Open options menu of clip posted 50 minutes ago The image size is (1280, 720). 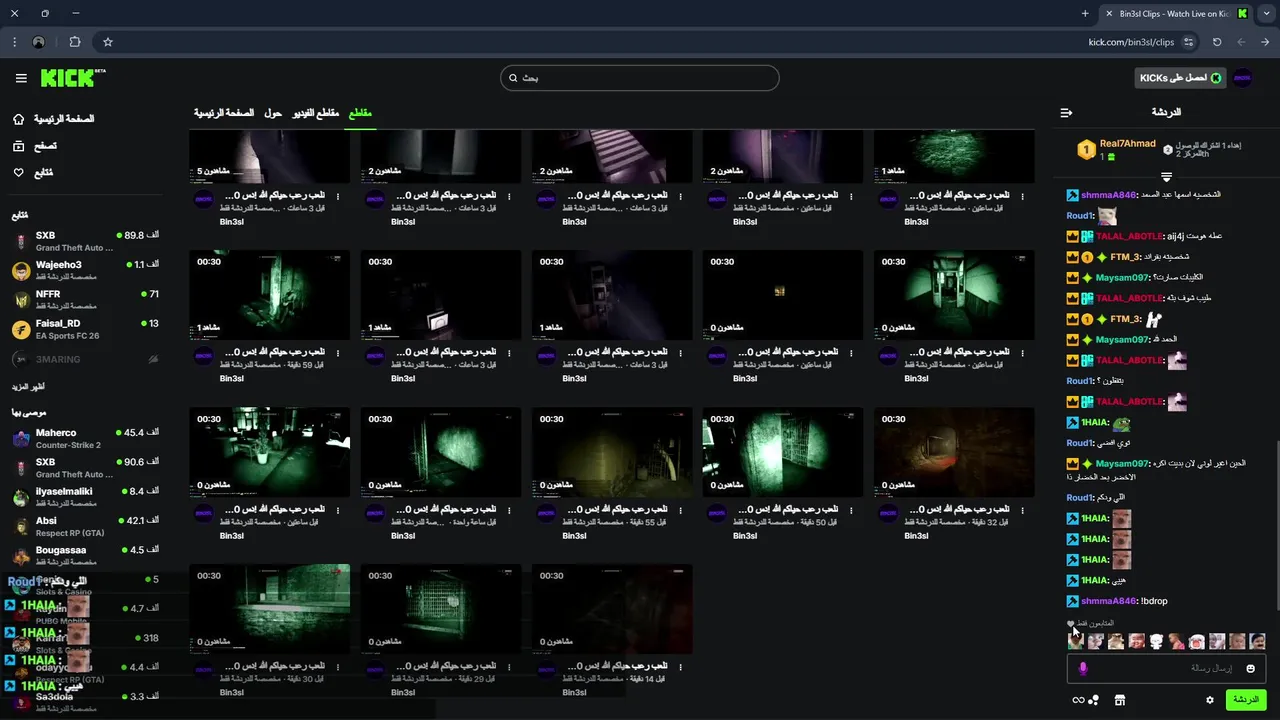coord(851,510)
